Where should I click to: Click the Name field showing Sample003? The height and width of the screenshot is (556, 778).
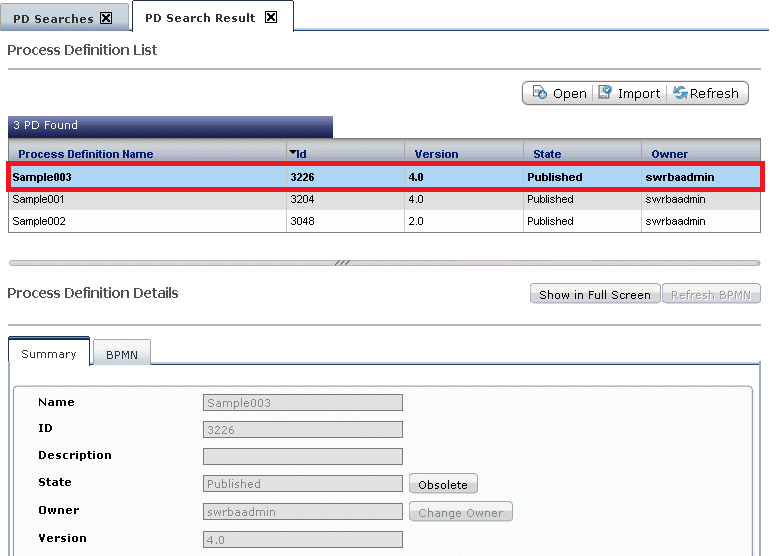coord(303,402)
